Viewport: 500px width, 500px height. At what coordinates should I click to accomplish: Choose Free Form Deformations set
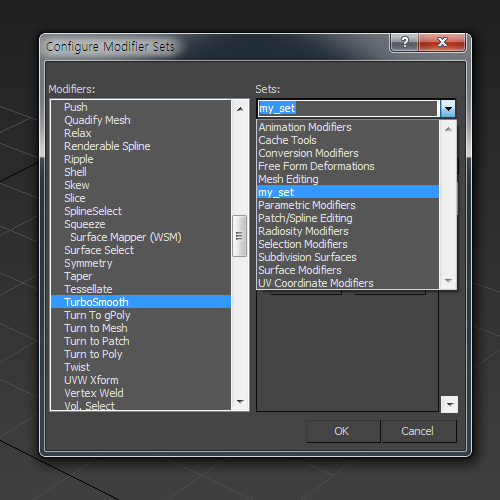pyautogui.click(x=348, y=166)
